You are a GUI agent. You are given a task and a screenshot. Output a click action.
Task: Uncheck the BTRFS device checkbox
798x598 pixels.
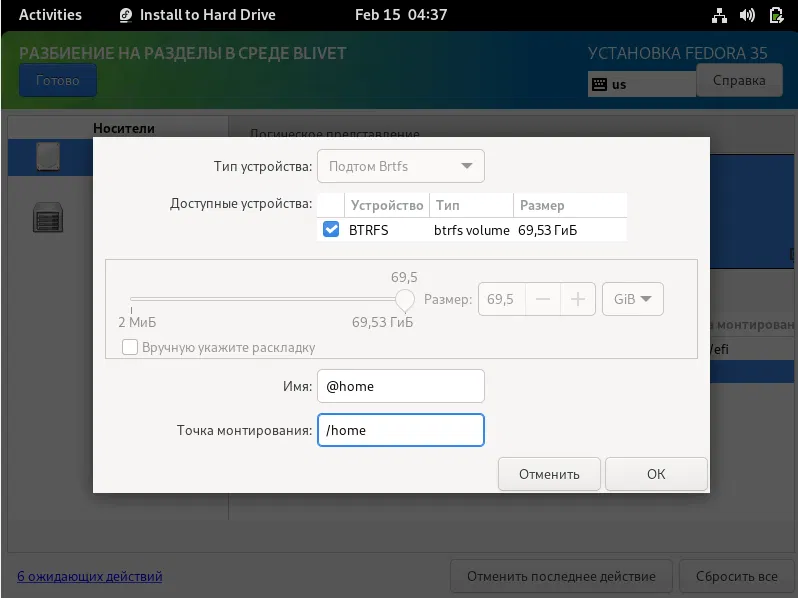(331, 230)
